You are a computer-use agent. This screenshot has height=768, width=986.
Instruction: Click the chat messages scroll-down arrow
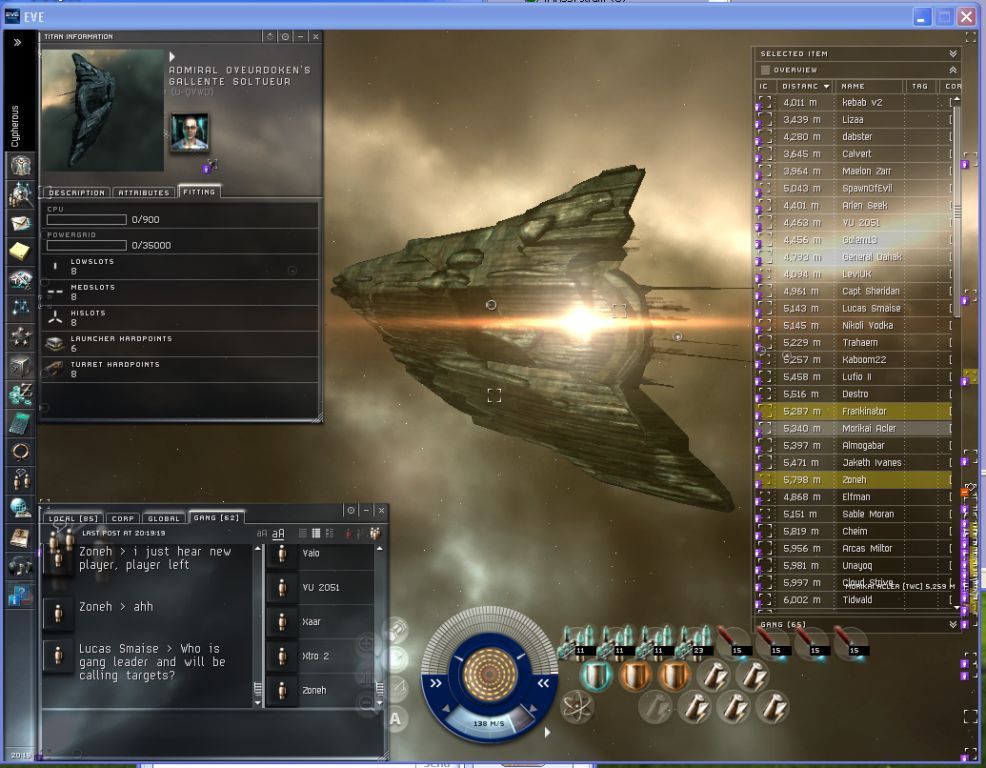point(258,703)
